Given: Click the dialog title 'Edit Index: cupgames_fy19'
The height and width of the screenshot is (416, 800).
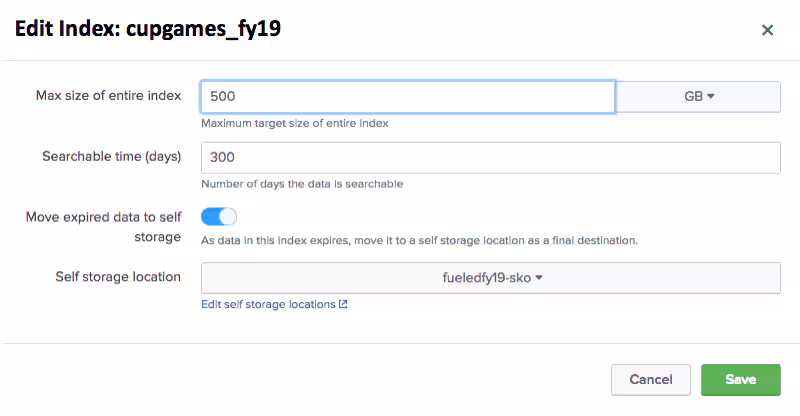Looking at the screenshot, I should point(147,29).
